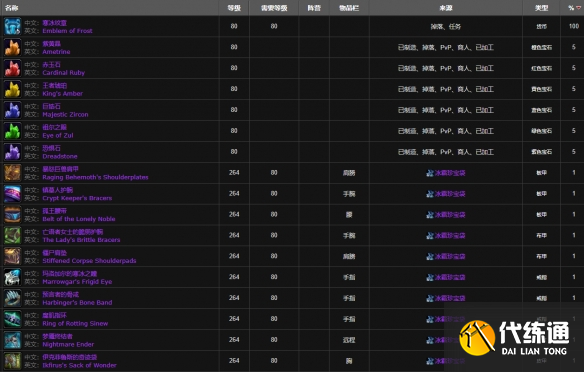Click the Nightmare Ender weapon icon
Viewport: 584px width, 372px height.
click(x=12, y=340)
